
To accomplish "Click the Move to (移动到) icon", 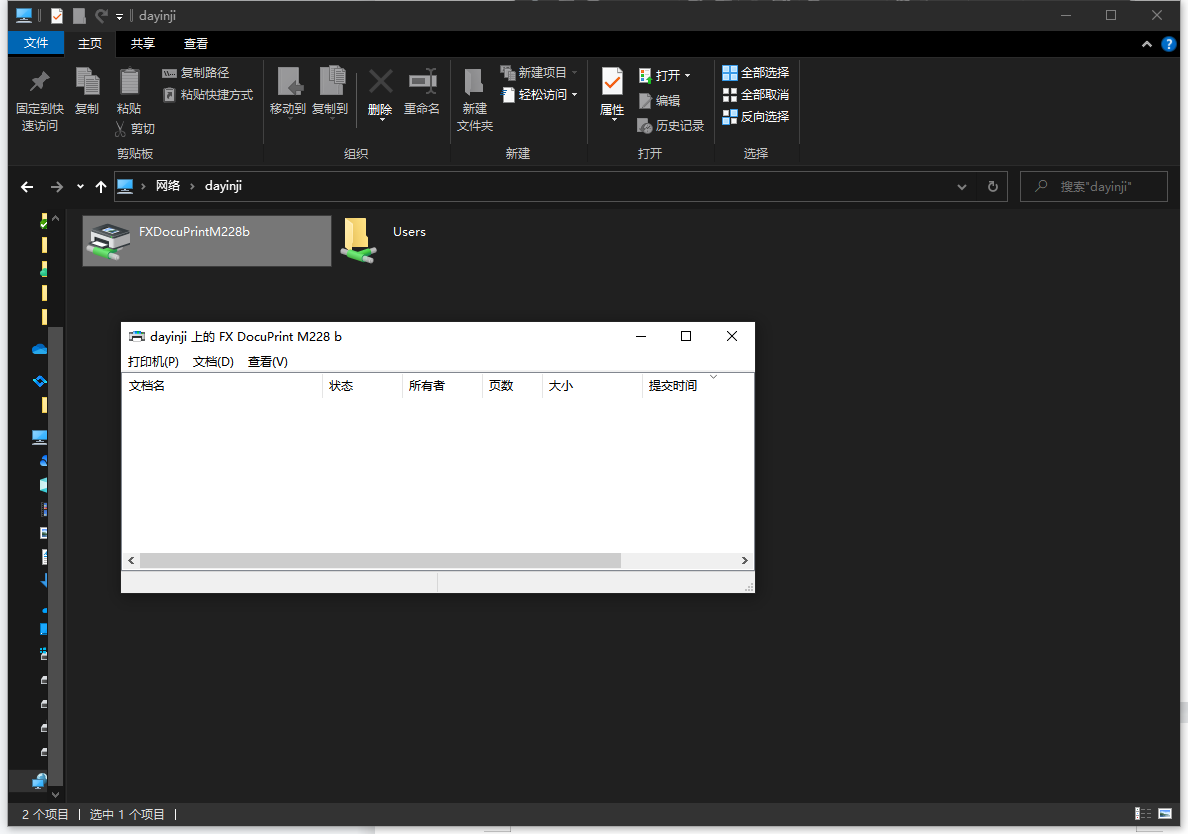I will [x=288, y=82].
